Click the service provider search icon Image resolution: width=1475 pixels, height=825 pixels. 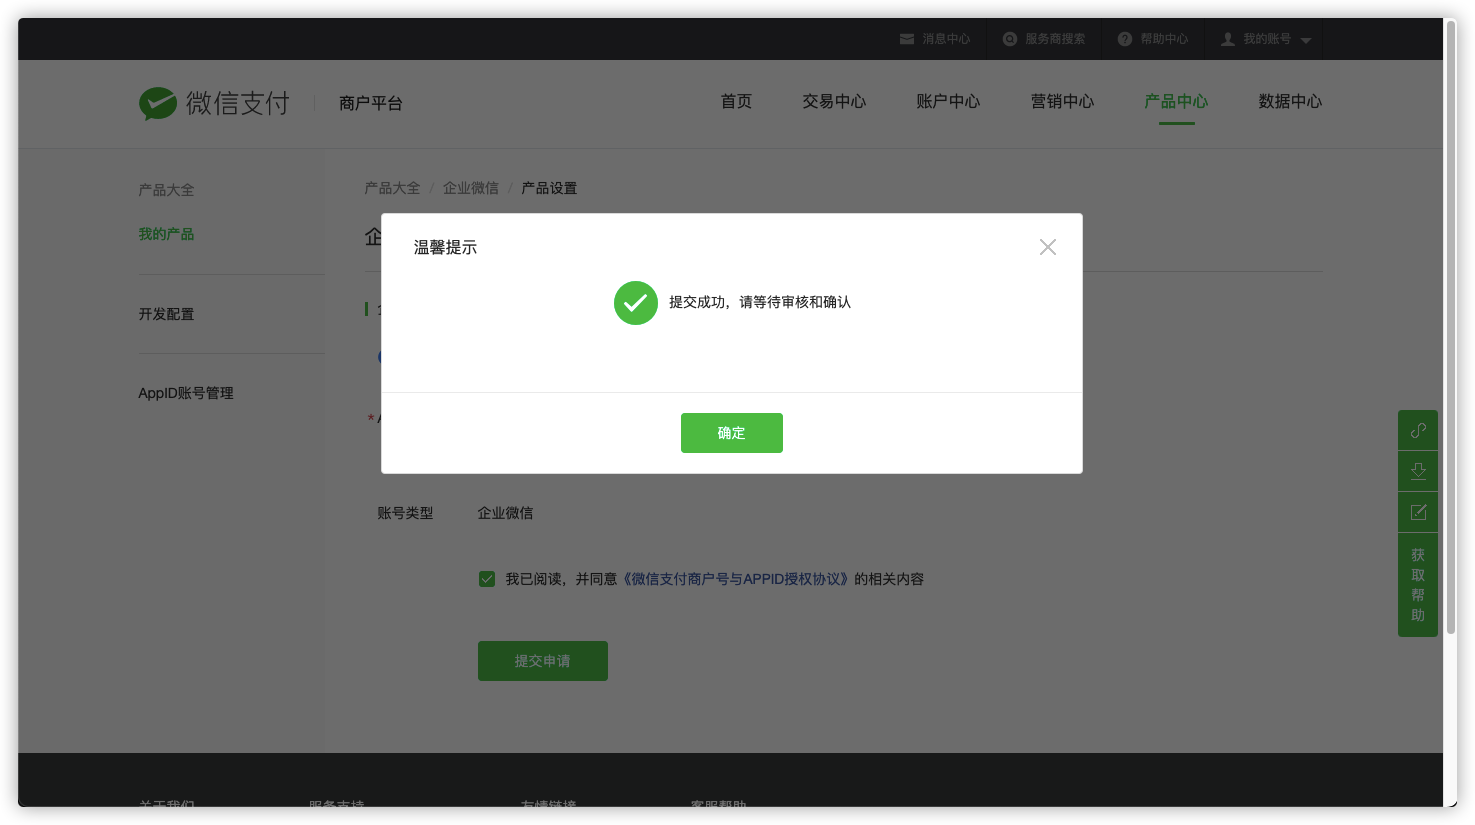pyautogui.click(x=1010, y=39)
